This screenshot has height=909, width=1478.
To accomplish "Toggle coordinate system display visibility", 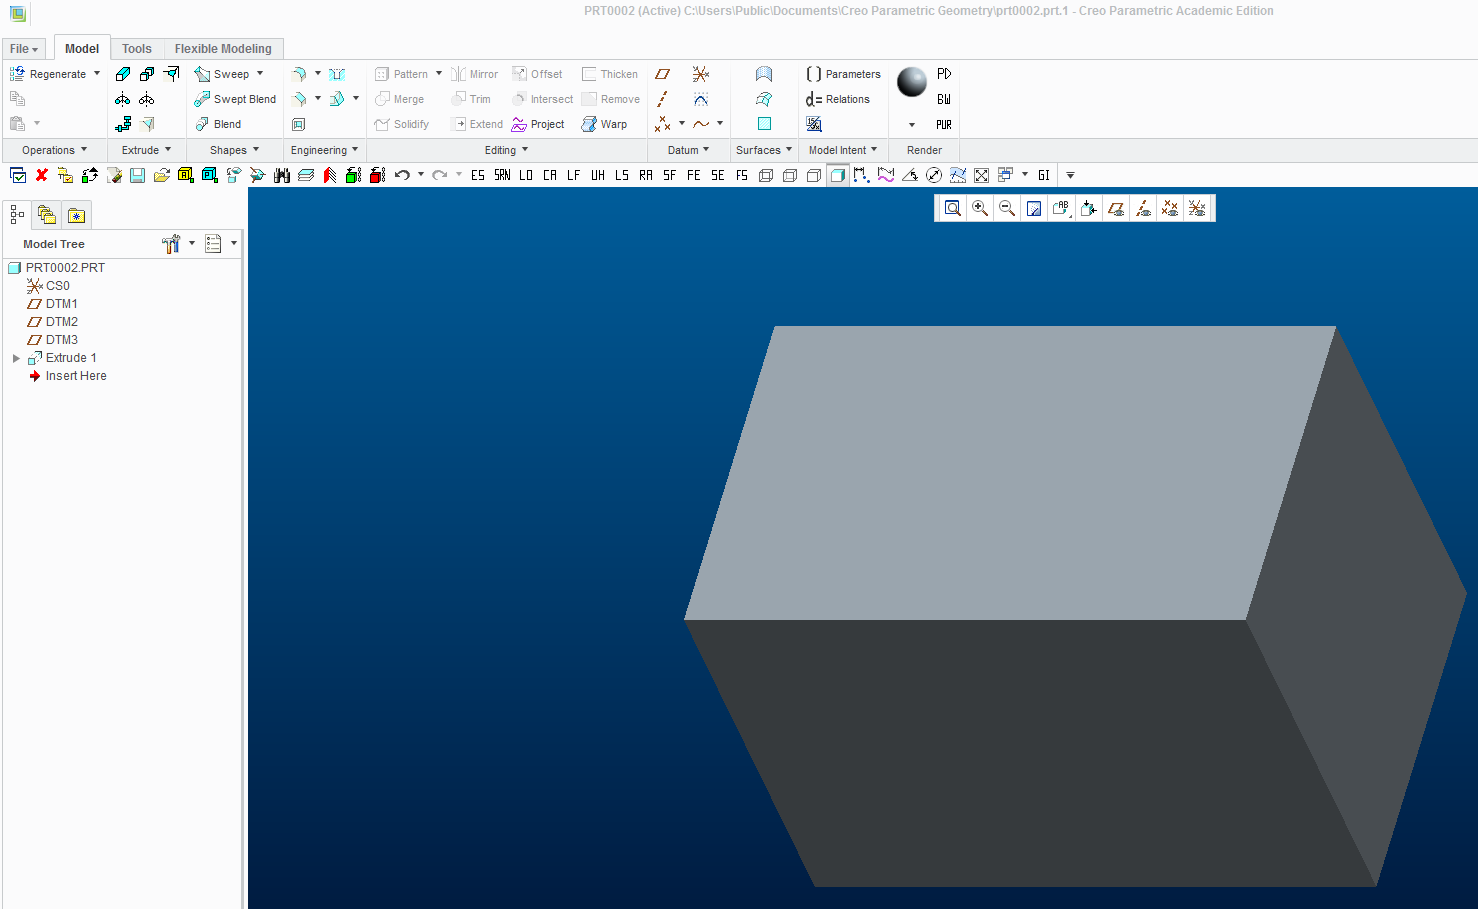I will pyautogui.click(x=1198, y=208).
